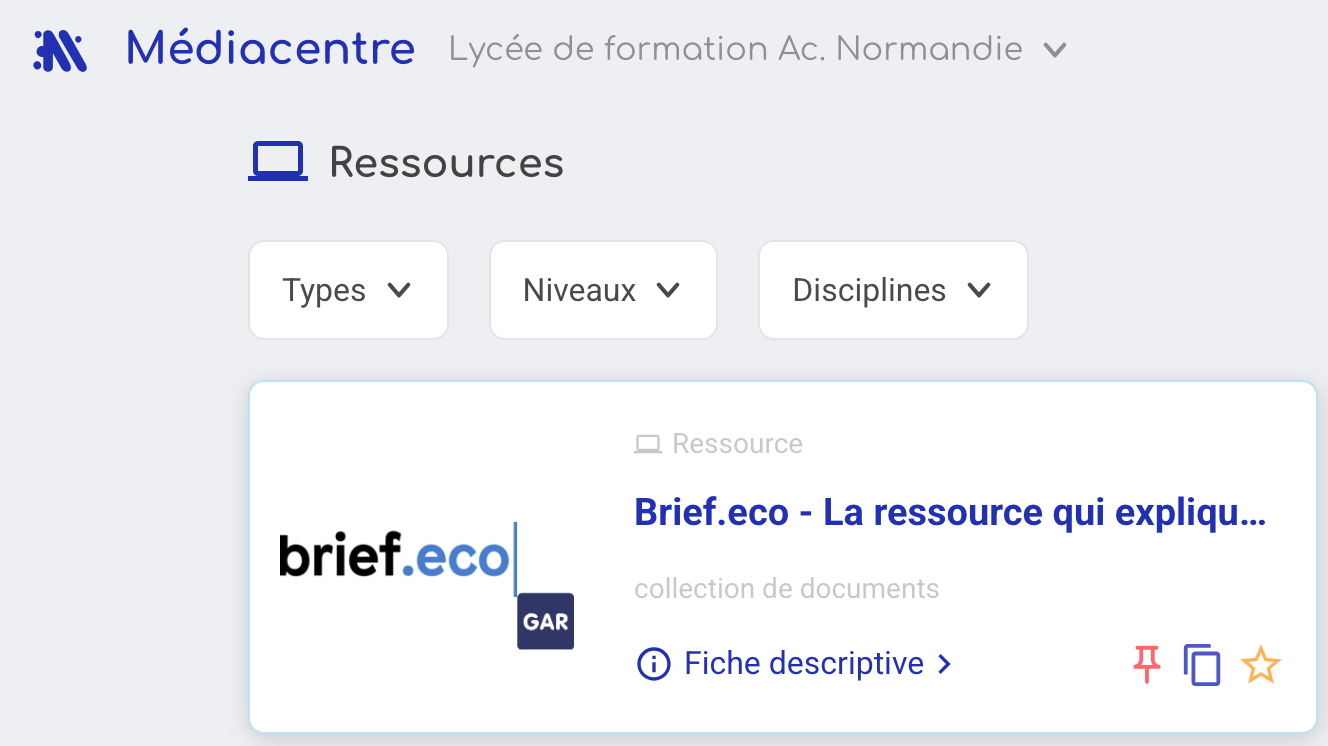Click the small laptop icon above the resource title
The image size is (1328, 746).
[x=648, y=444]
